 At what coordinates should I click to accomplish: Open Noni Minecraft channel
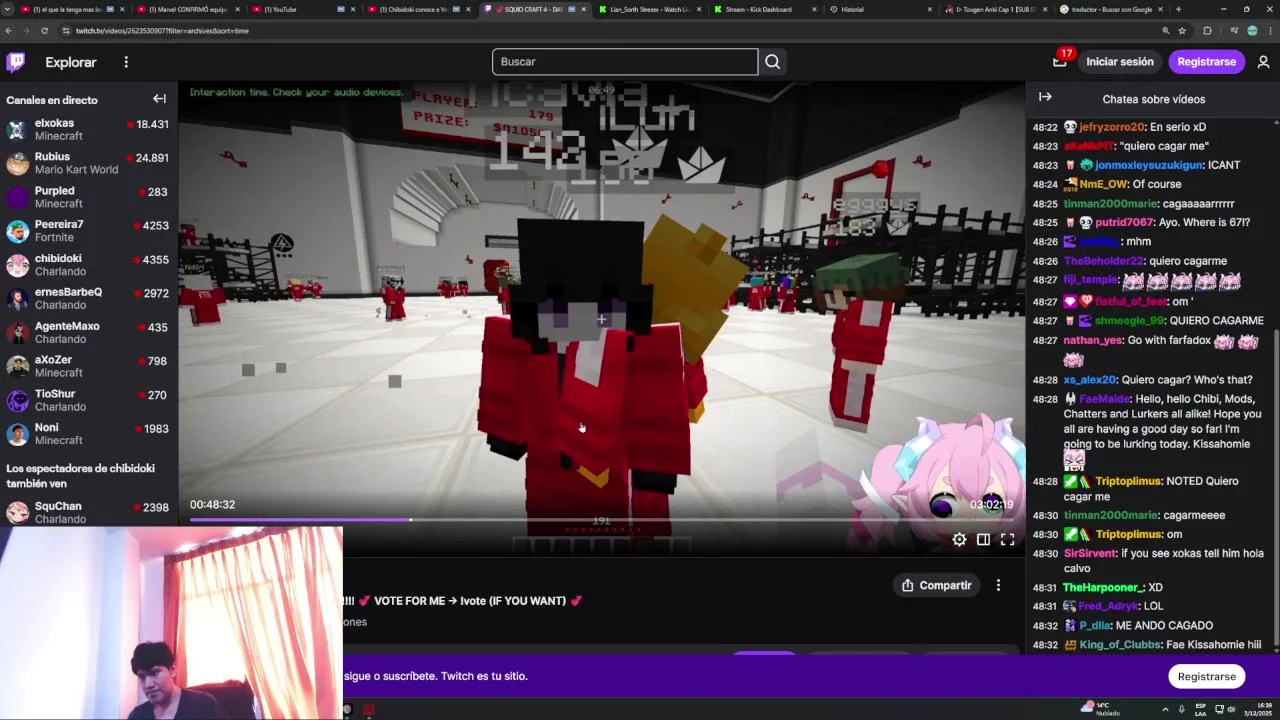click(89, 434)
